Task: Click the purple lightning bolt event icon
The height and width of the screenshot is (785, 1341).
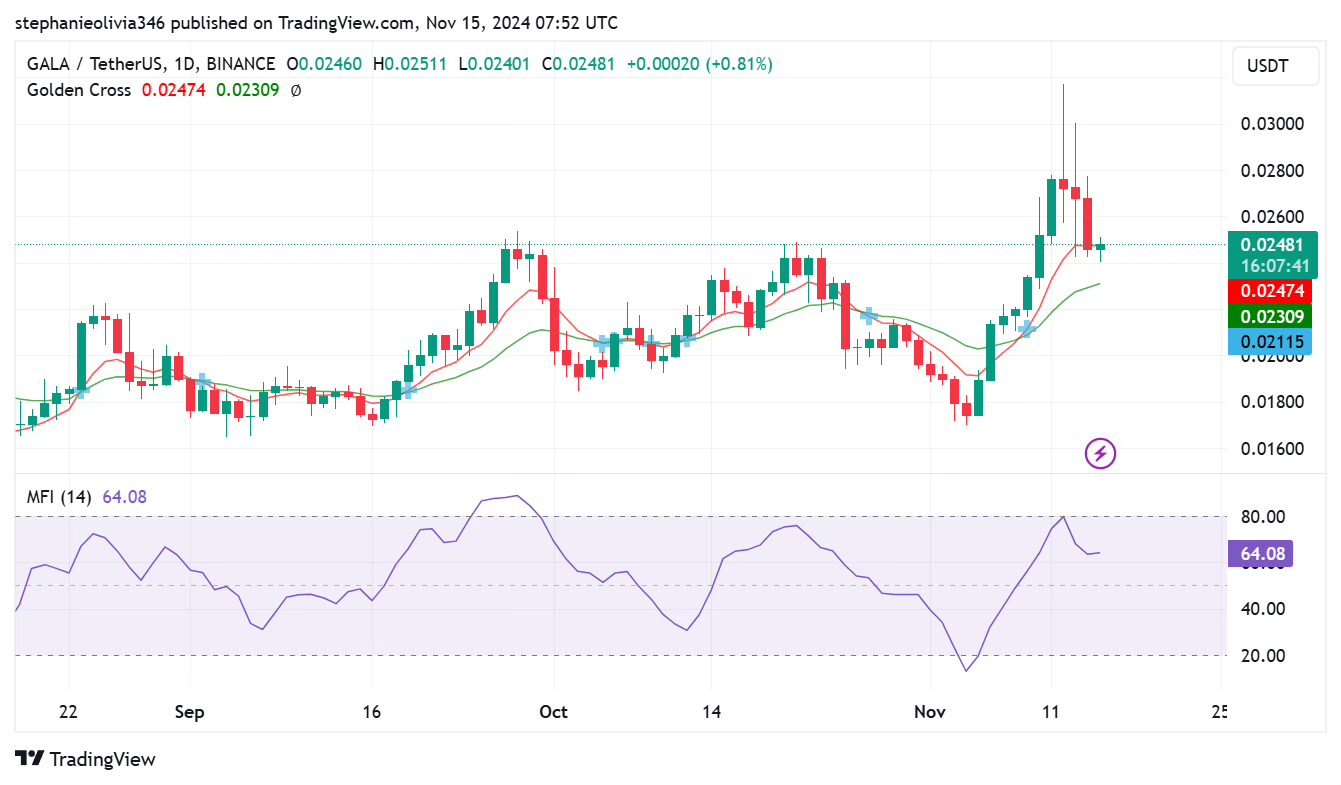Action: click(1100, 454)
